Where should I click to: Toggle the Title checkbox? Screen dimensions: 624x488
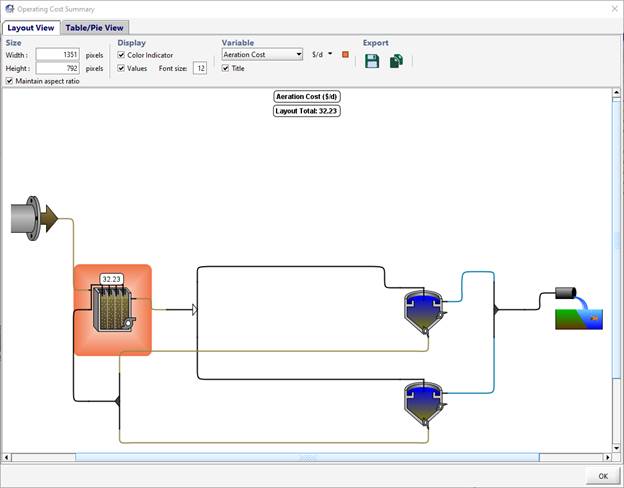pyautogui.click(x=225, y=68)
